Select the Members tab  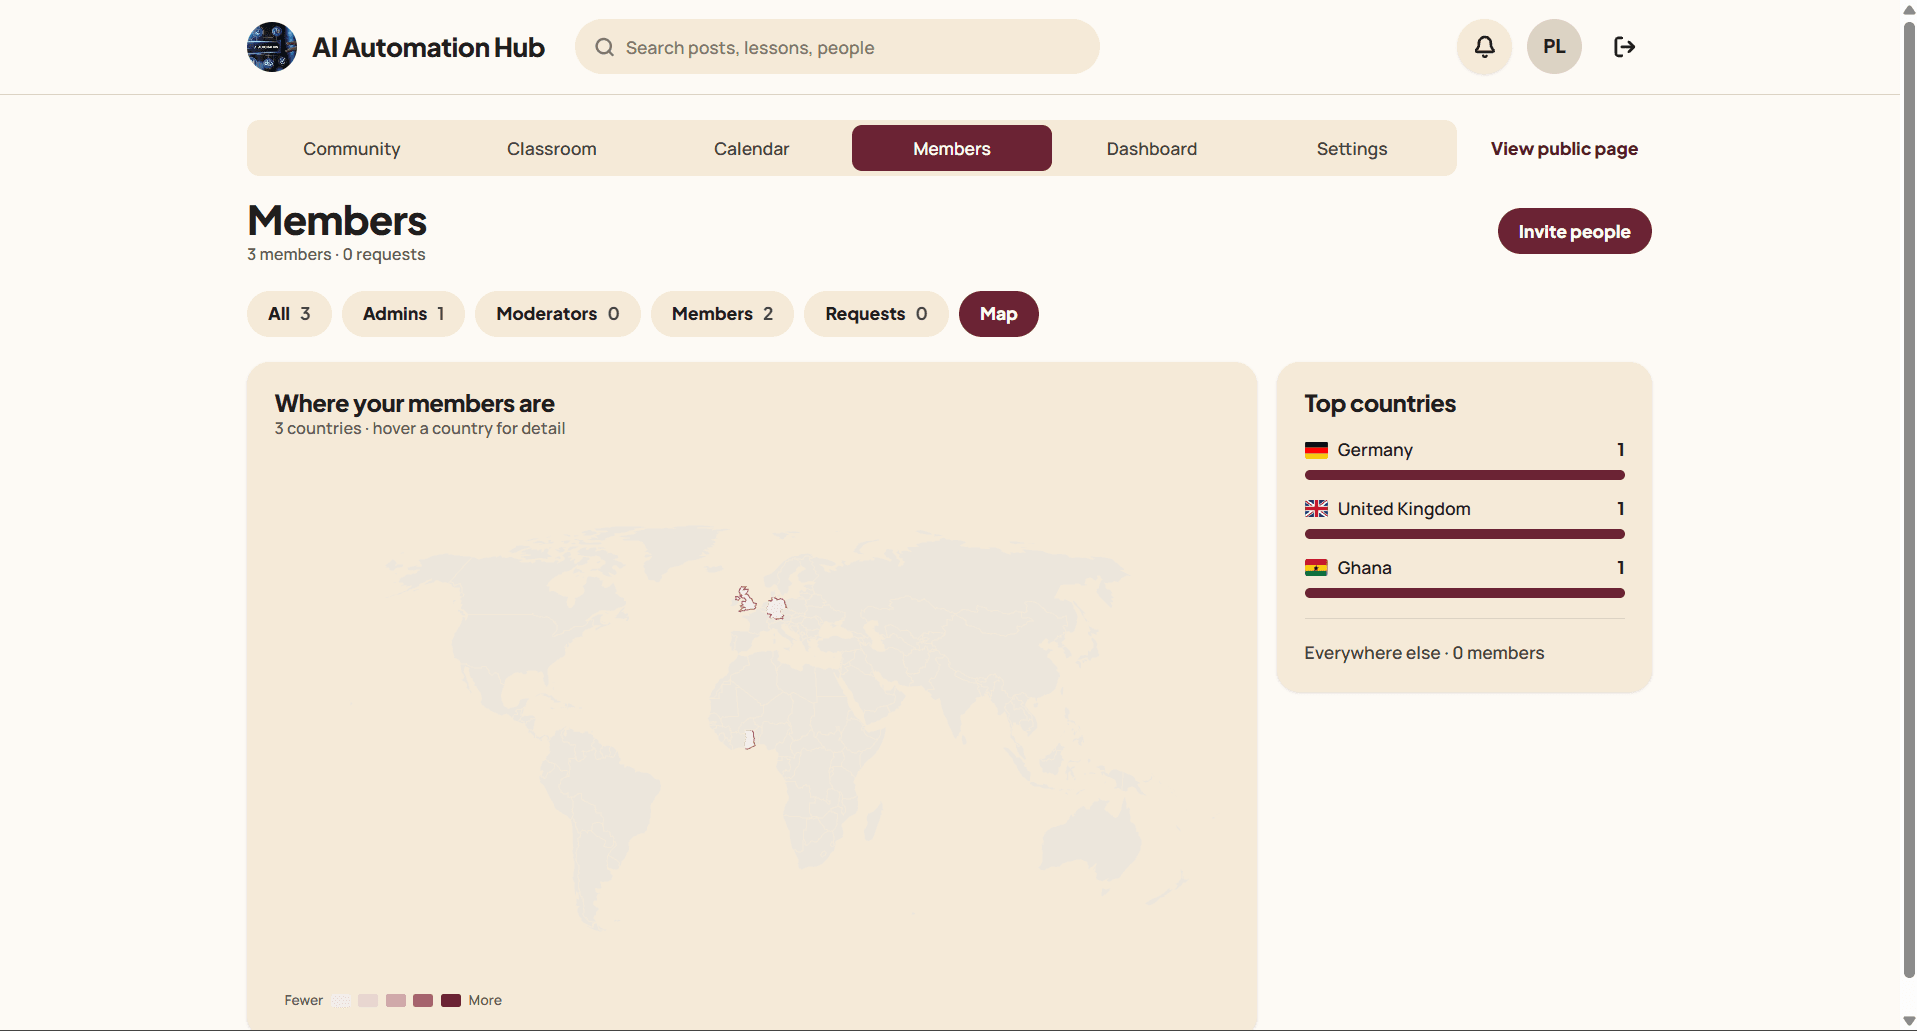pos(952,148)
